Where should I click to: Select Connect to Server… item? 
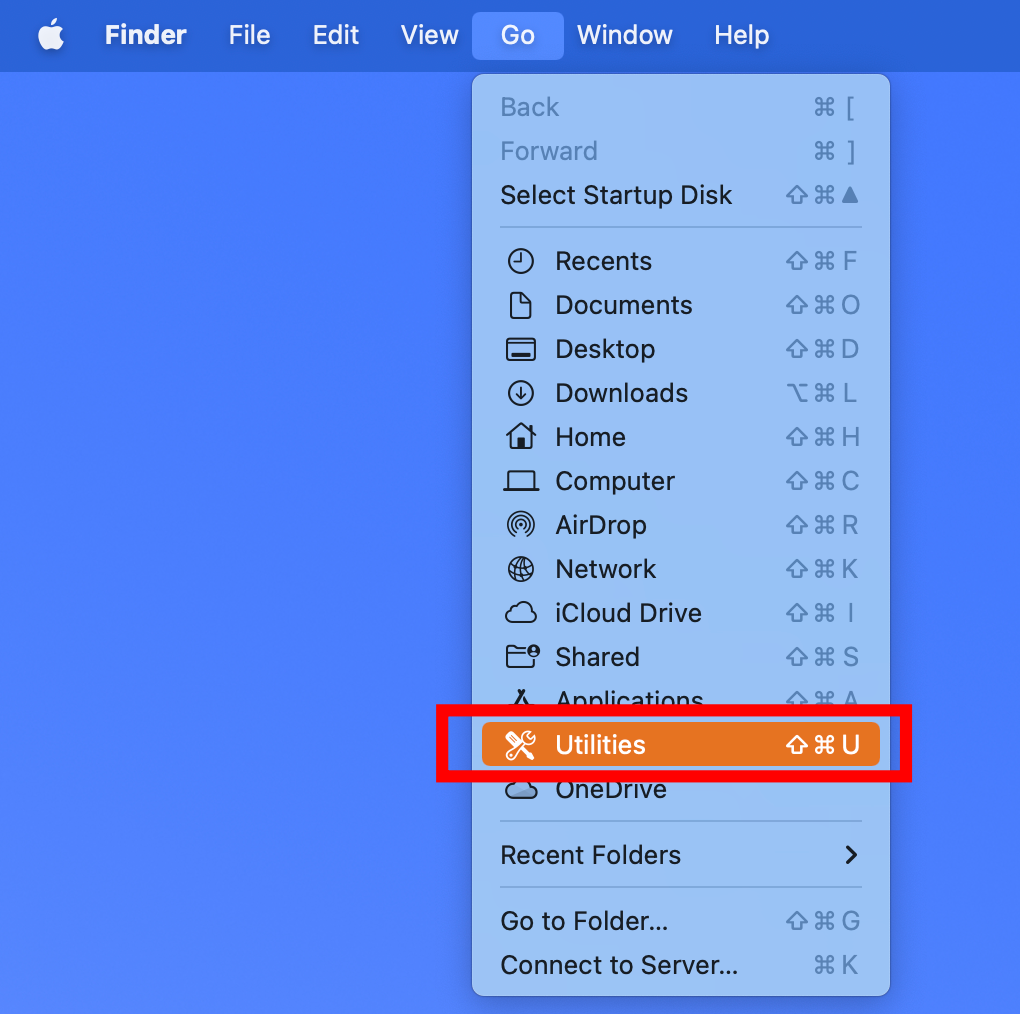pyautogui.click(x=619, y=965)
